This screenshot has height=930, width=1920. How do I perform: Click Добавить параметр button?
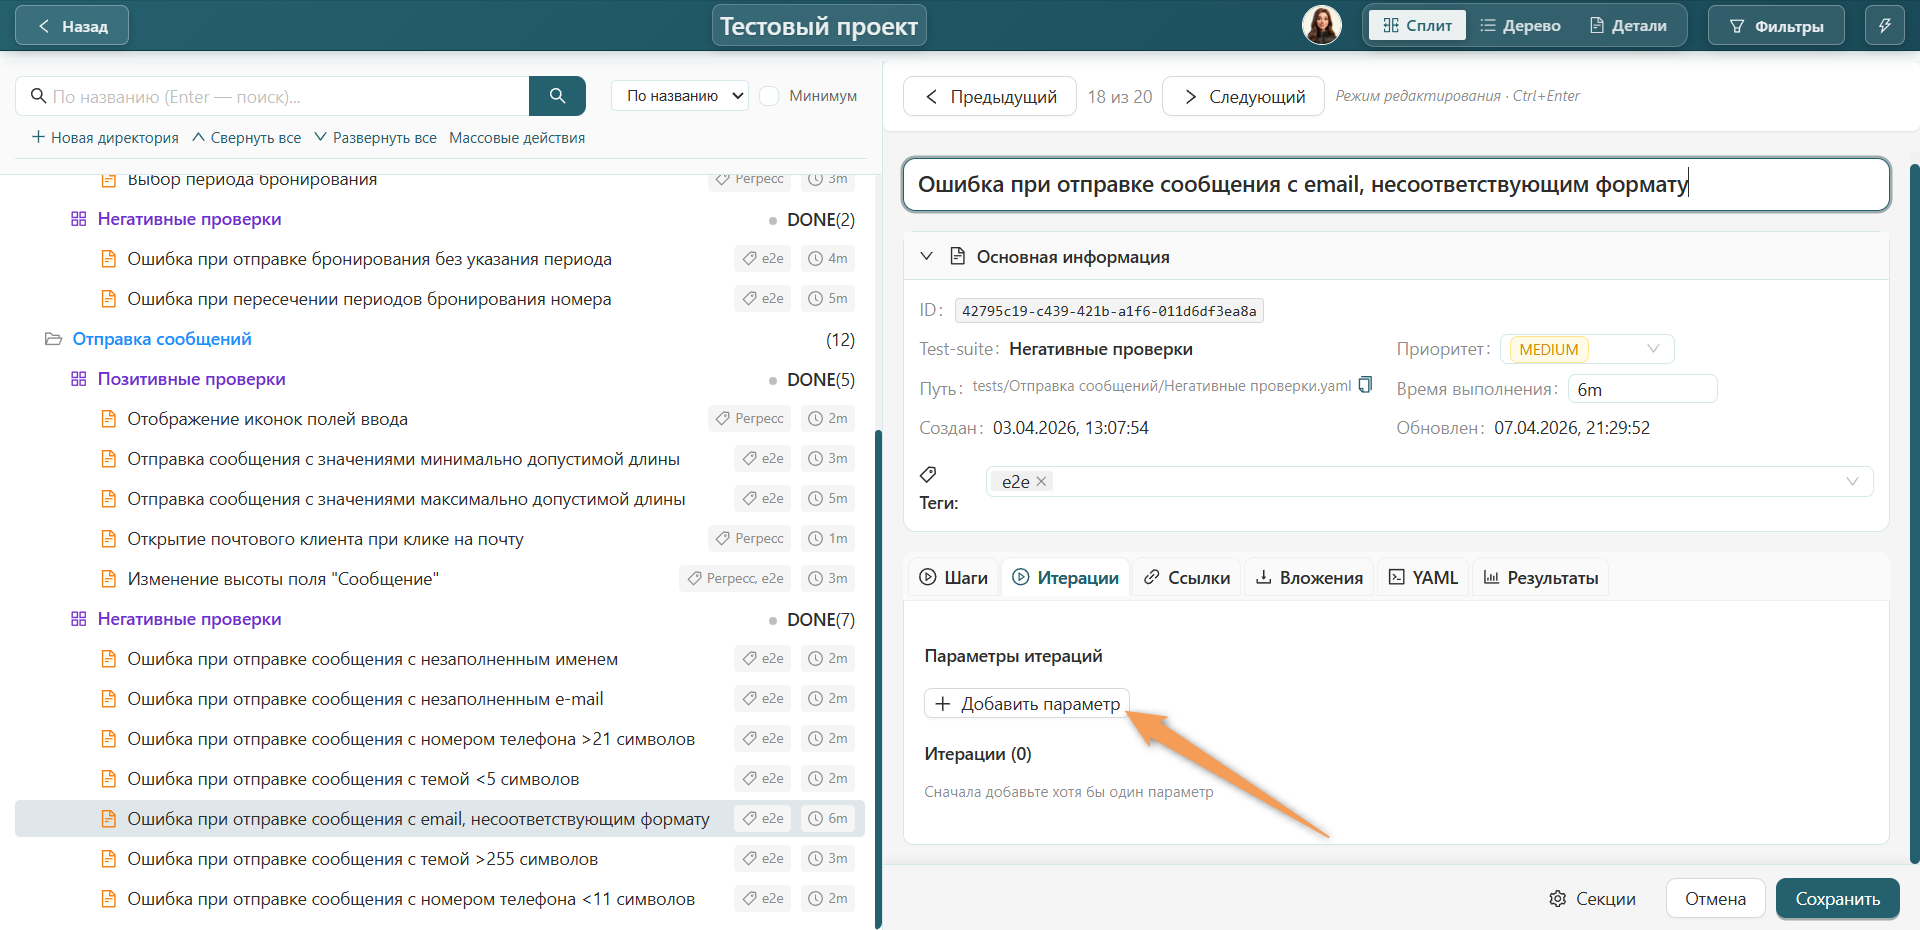pos(1027,704)
